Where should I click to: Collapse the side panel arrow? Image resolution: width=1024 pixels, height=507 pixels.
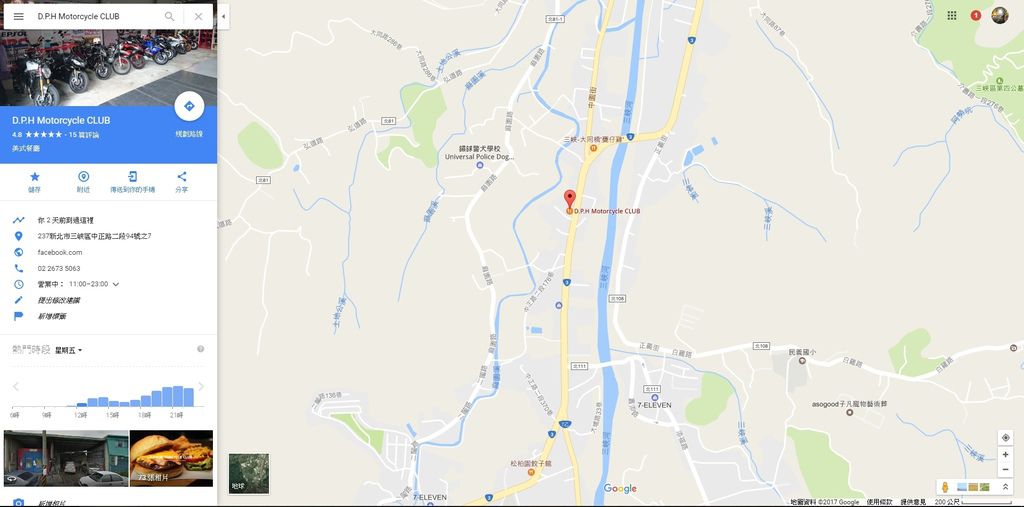click(x=224, y=16)
